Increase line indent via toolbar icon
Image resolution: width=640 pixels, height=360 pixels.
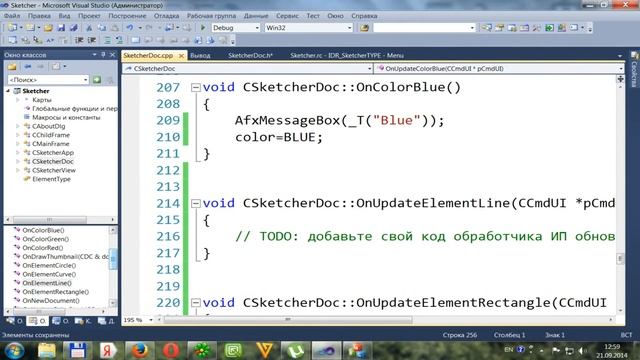click(92, 40)
